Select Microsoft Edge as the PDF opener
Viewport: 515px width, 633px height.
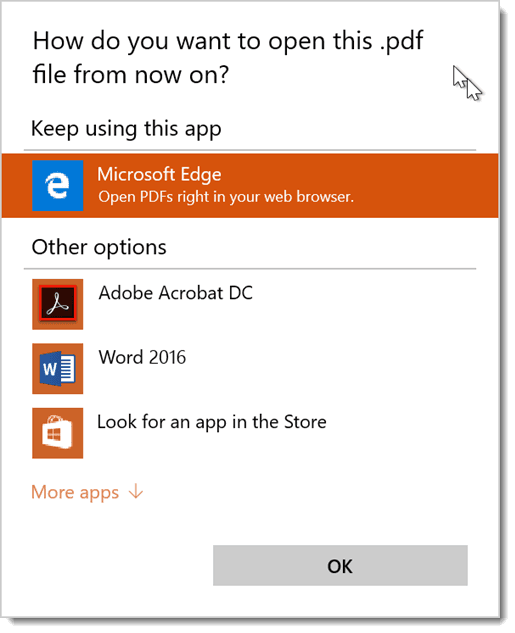(250, 186)
